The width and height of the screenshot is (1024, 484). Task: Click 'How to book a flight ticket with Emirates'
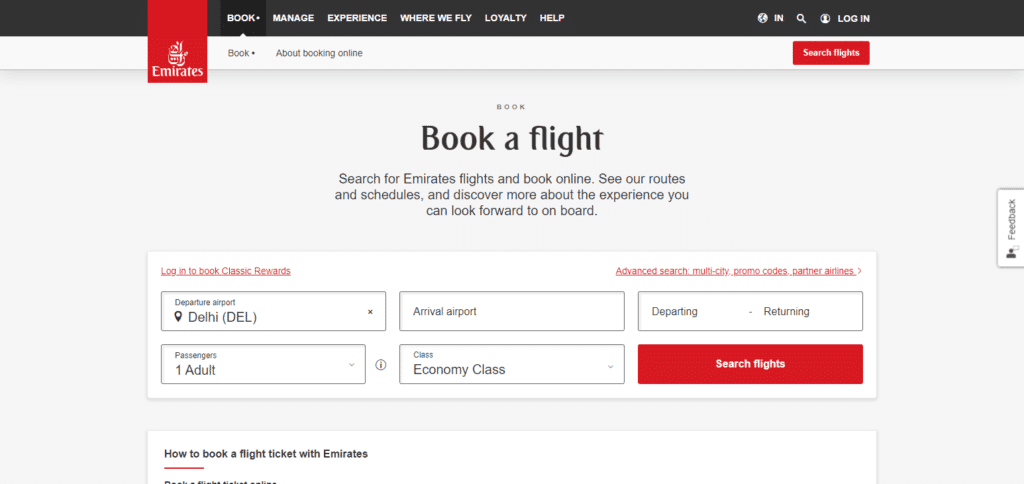[x=266, y=453]
